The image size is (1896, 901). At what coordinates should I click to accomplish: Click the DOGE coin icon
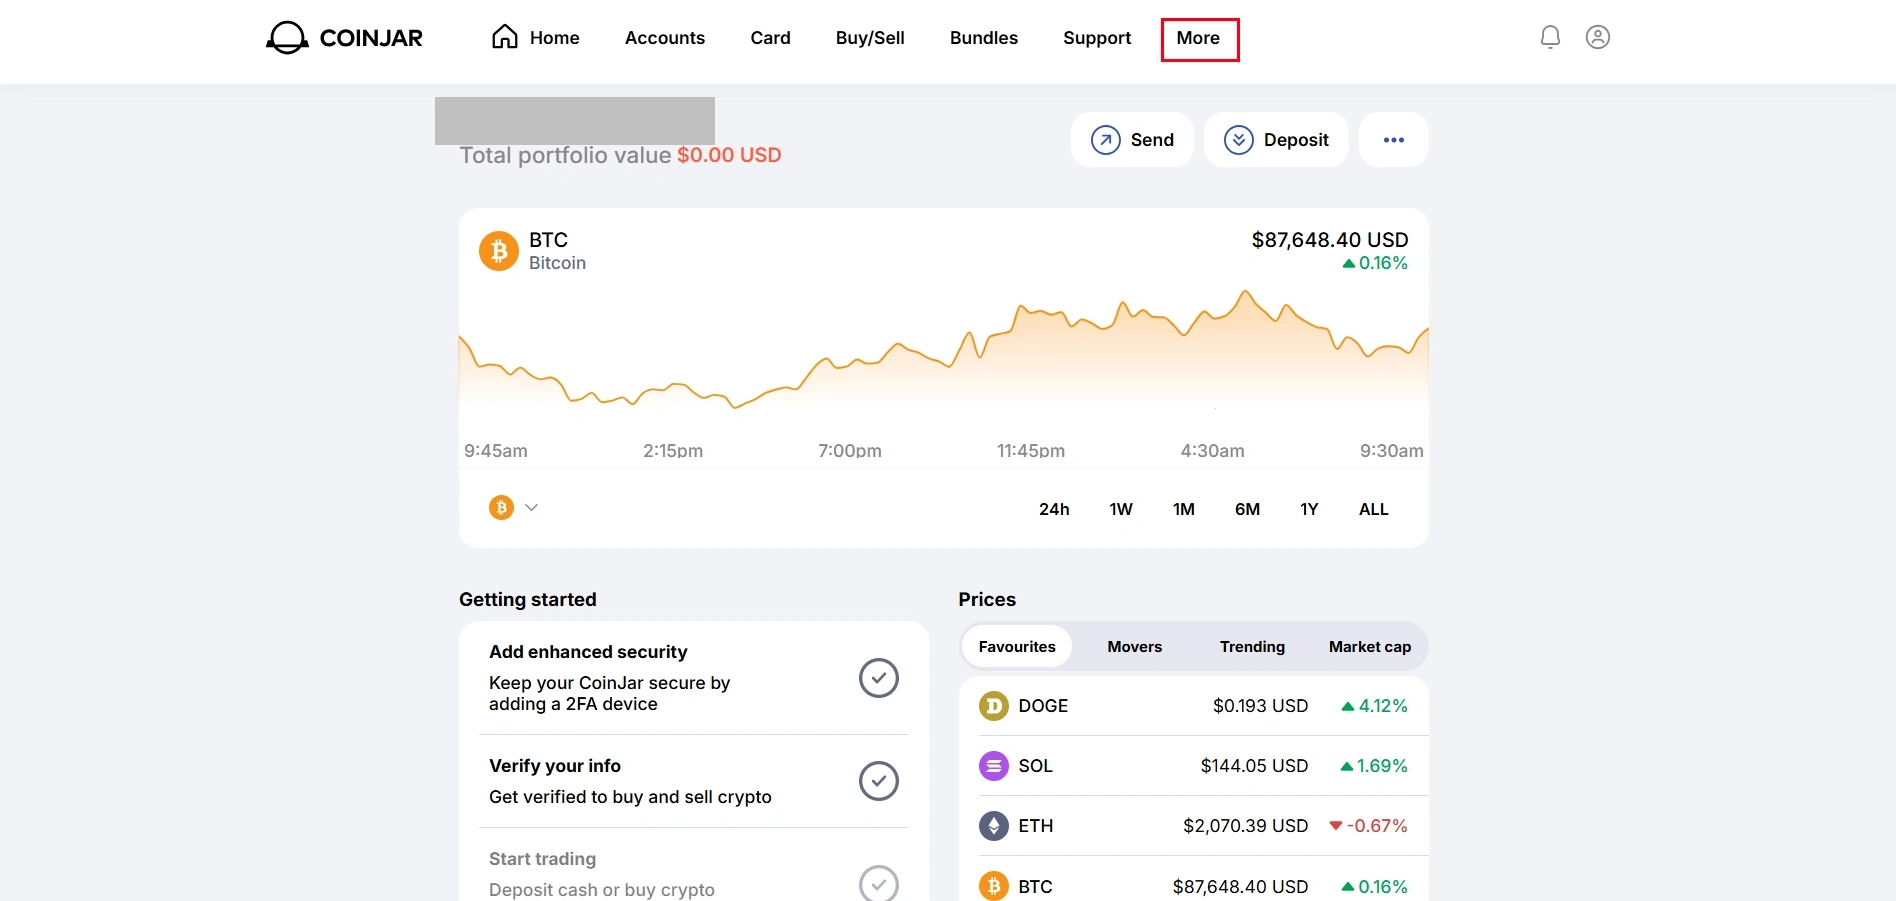coord(993,706)
